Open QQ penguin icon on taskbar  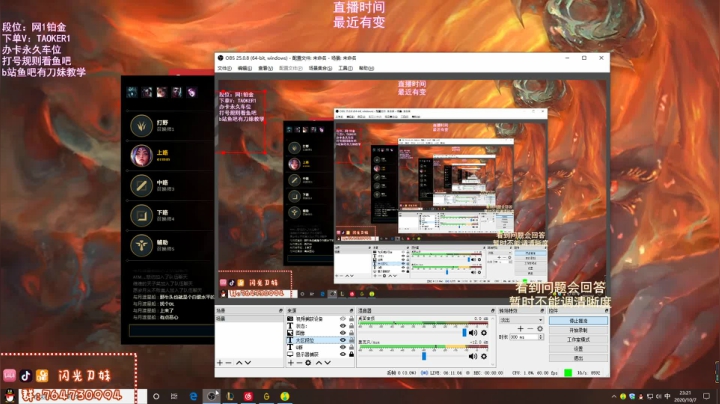click(10, 396)
